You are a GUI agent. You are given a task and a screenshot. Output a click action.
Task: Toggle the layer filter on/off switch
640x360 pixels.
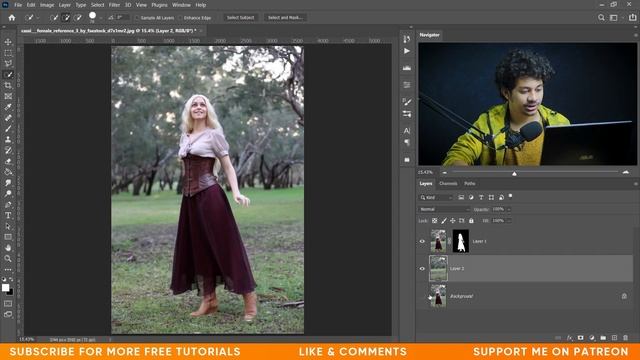coord(510,196)
